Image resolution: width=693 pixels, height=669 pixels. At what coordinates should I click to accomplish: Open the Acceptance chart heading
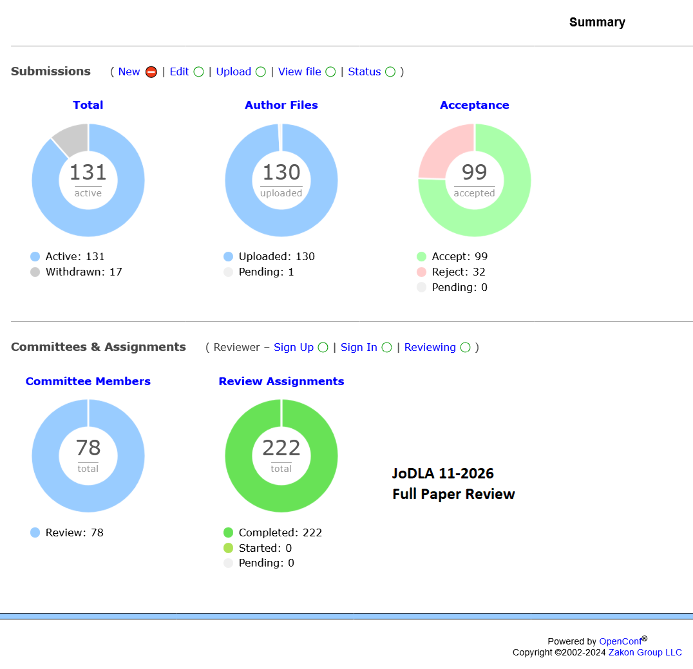point(474,105)
